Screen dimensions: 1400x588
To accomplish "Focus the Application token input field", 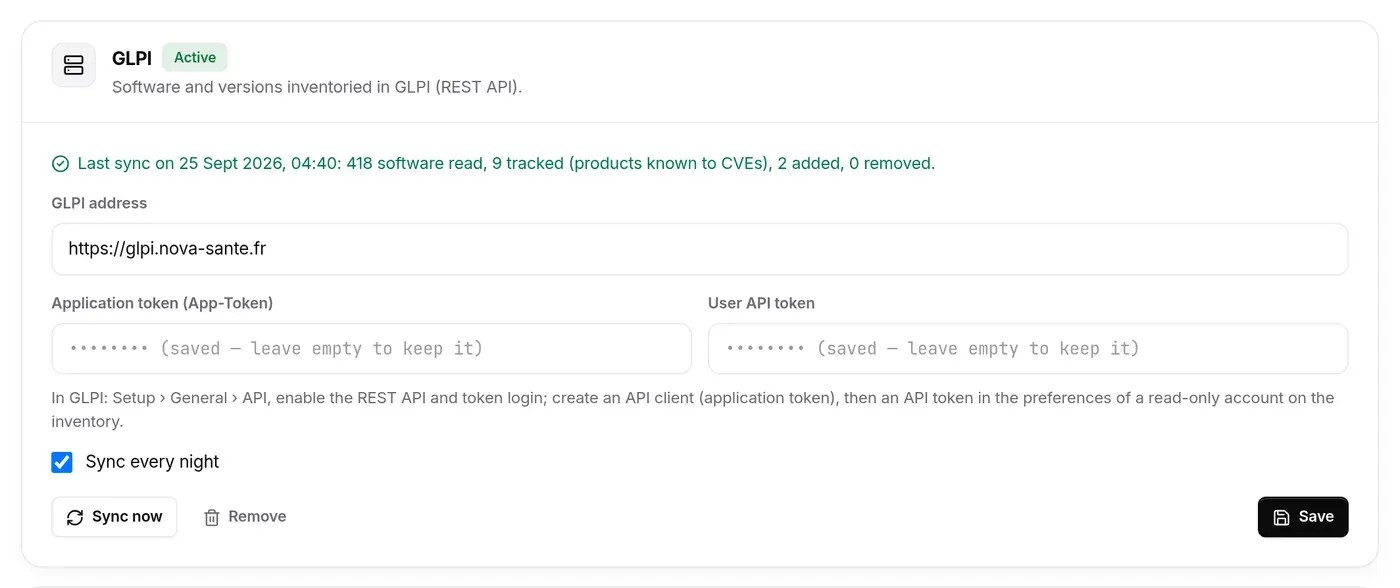I will pyautogui.click(x=372, y=349).
